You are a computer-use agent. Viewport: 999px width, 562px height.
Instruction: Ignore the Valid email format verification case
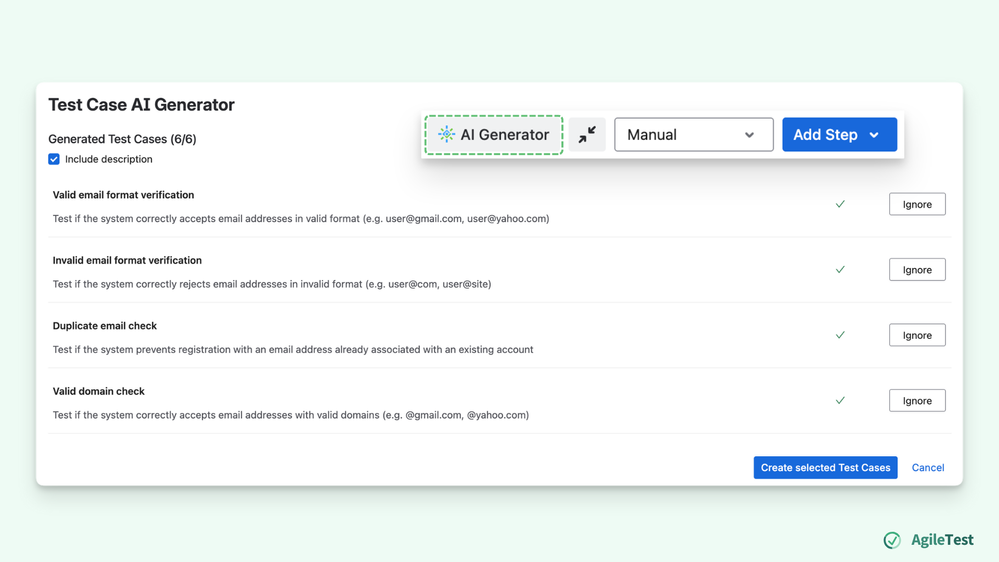pos(917,204)
